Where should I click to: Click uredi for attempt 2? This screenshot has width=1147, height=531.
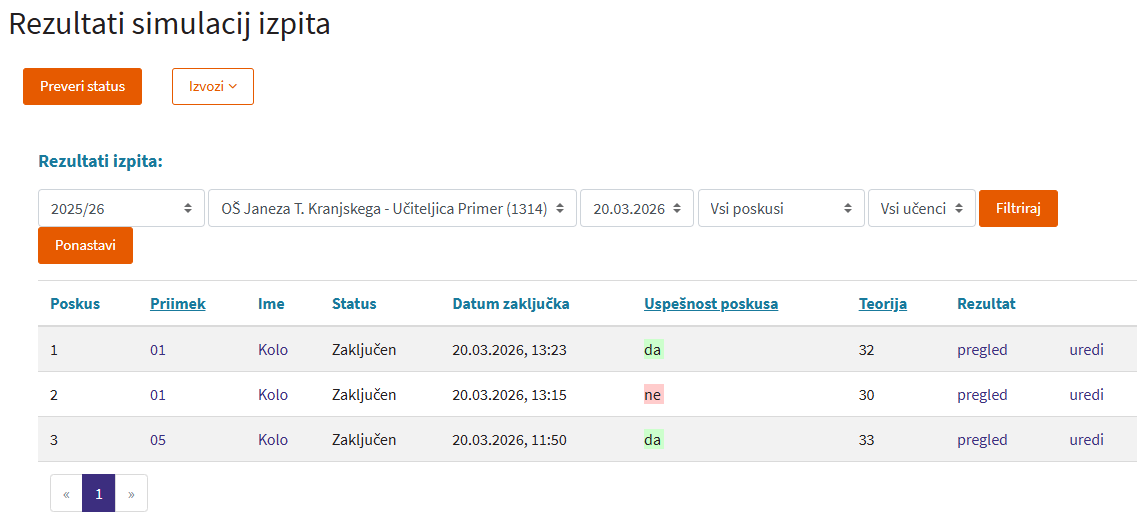click(1087, 395)
